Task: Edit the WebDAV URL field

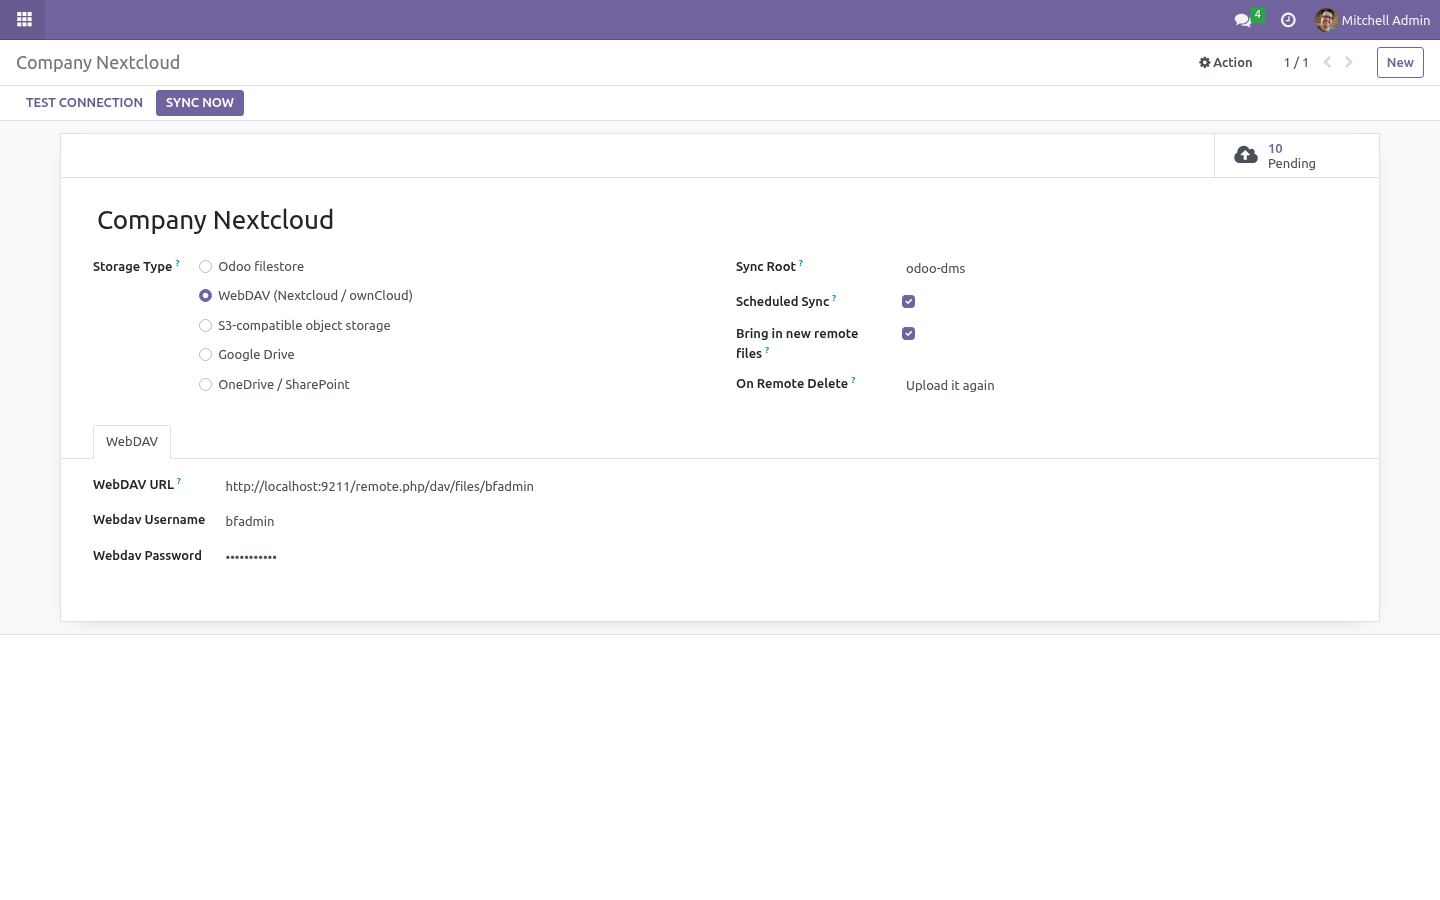Action: [x=785, y=486]
